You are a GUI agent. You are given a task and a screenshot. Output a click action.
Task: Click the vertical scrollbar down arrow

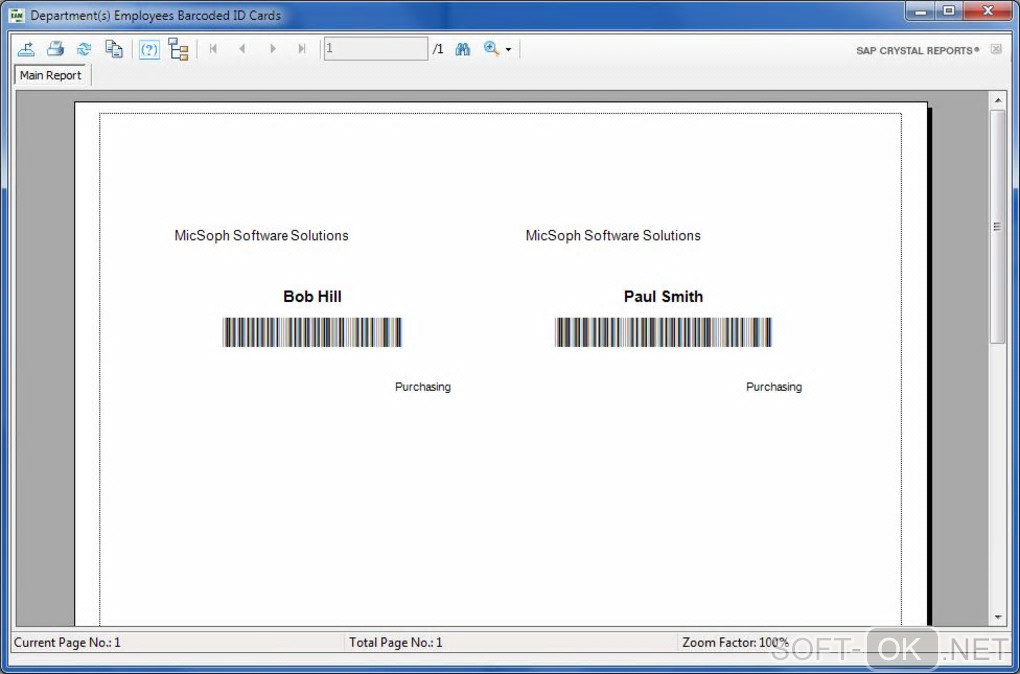997,617
